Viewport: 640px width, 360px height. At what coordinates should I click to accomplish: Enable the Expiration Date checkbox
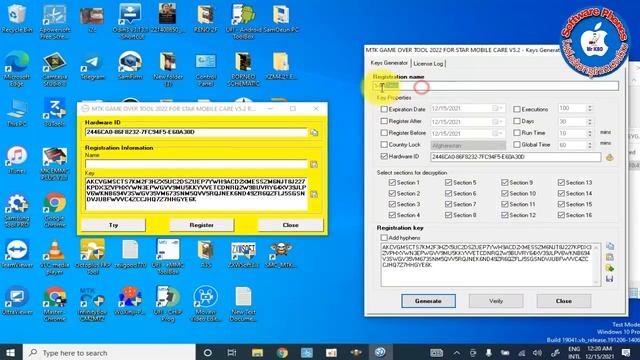click(x=384, y=109)
